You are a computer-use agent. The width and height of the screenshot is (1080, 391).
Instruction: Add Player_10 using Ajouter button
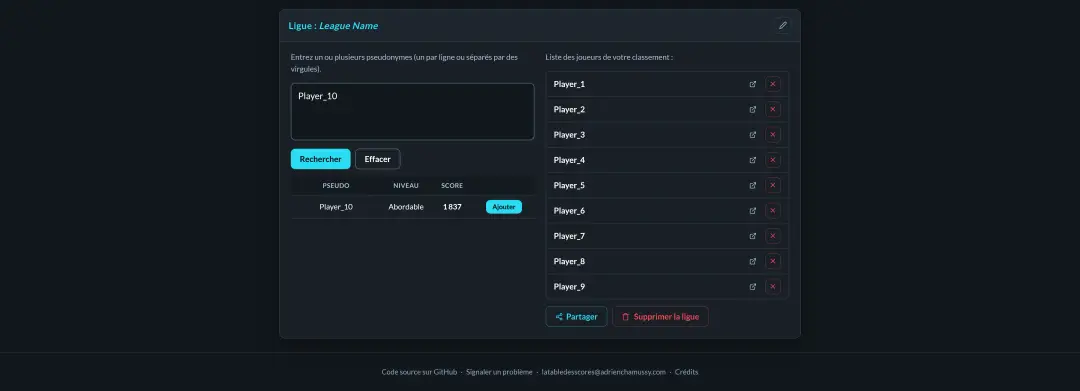pyautogui.click(x=503, y=207)
